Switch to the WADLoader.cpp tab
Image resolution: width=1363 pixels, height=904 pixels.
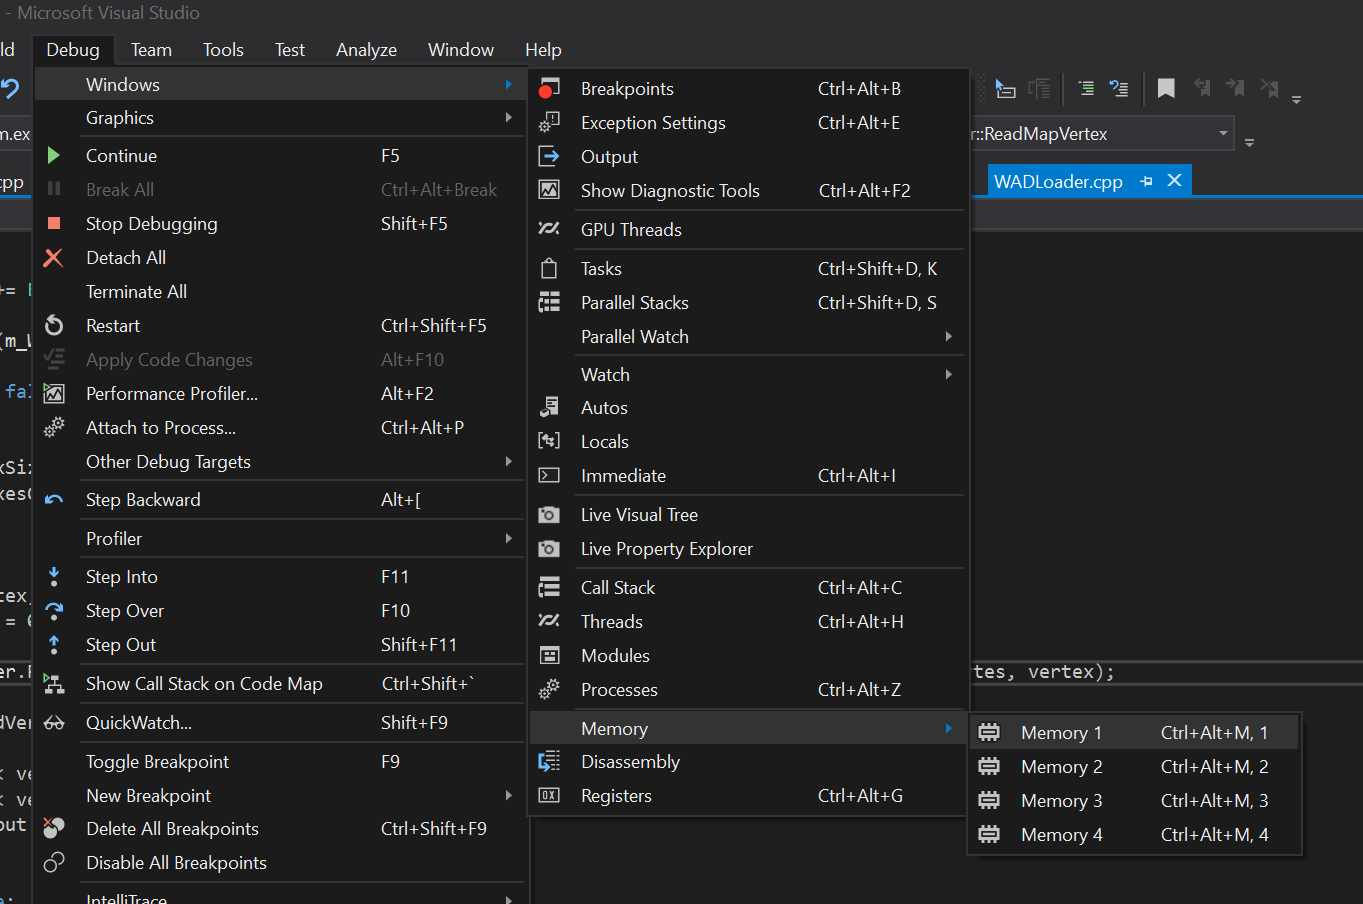(x=1057, y=182)
